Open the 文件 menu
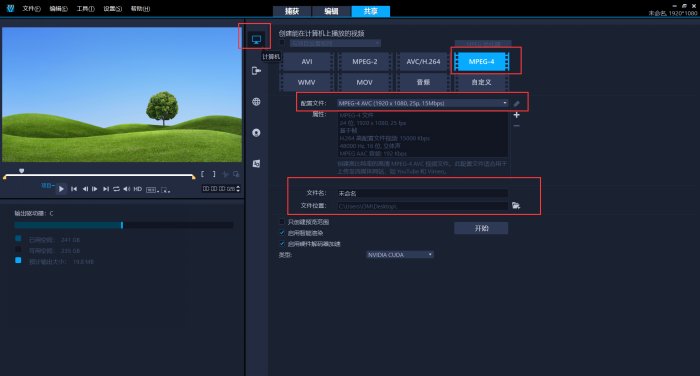This screenshot has height=376, width=700. coord(31,8)
